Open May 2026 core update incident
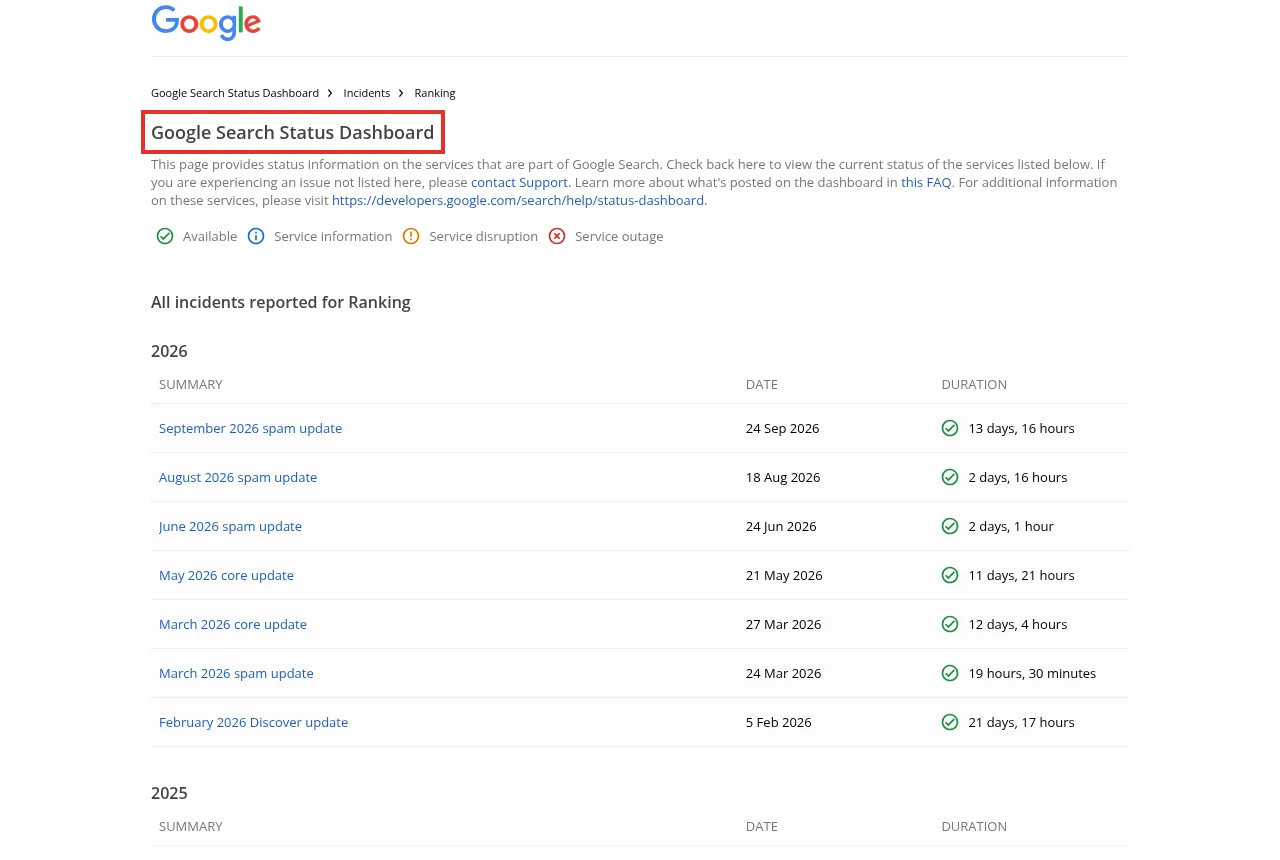1280x860 pixels. click(226, 575)
